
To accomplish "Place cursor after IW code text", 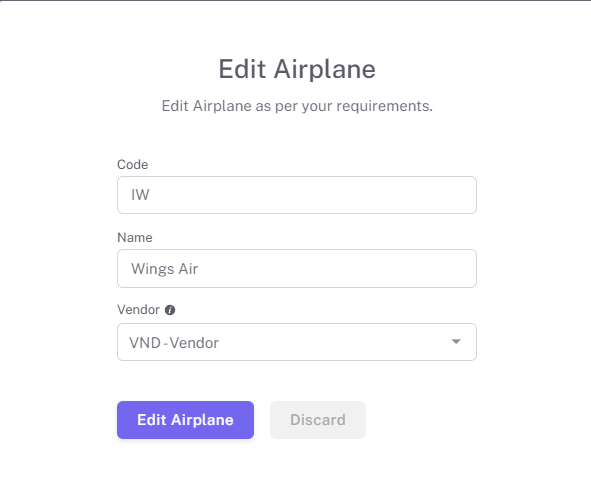I will pos(150,195).
